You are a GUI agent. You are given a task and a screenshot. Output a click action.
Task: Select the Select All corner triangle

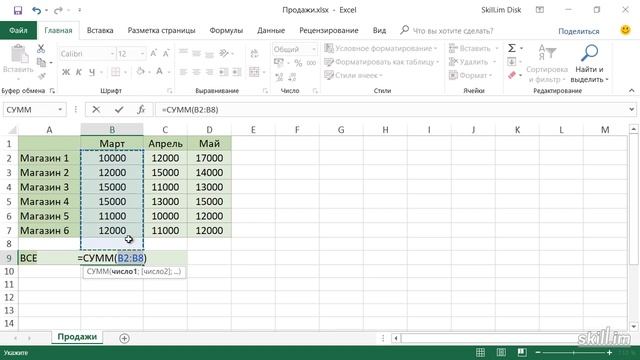pos(12,130)
